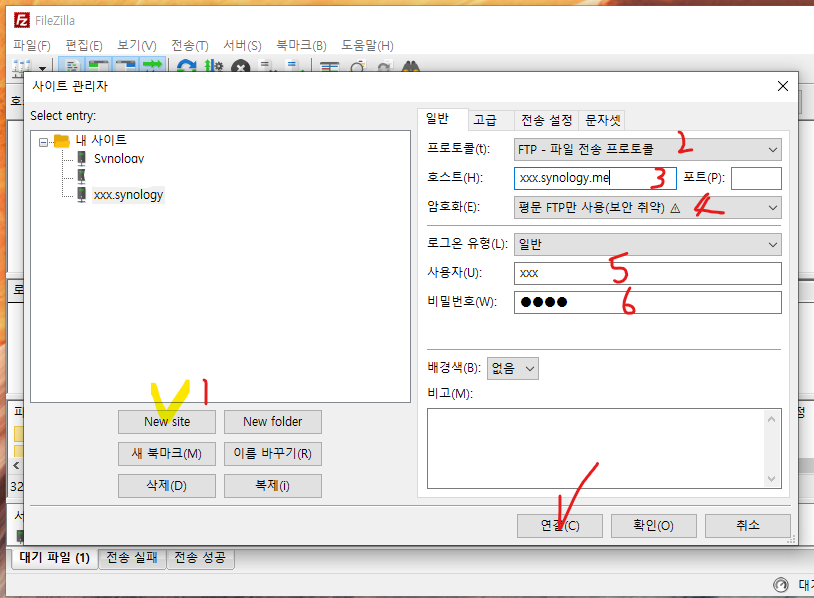Click the New site button
Viewport: 814px width, 598px height.
click(167, 422)
